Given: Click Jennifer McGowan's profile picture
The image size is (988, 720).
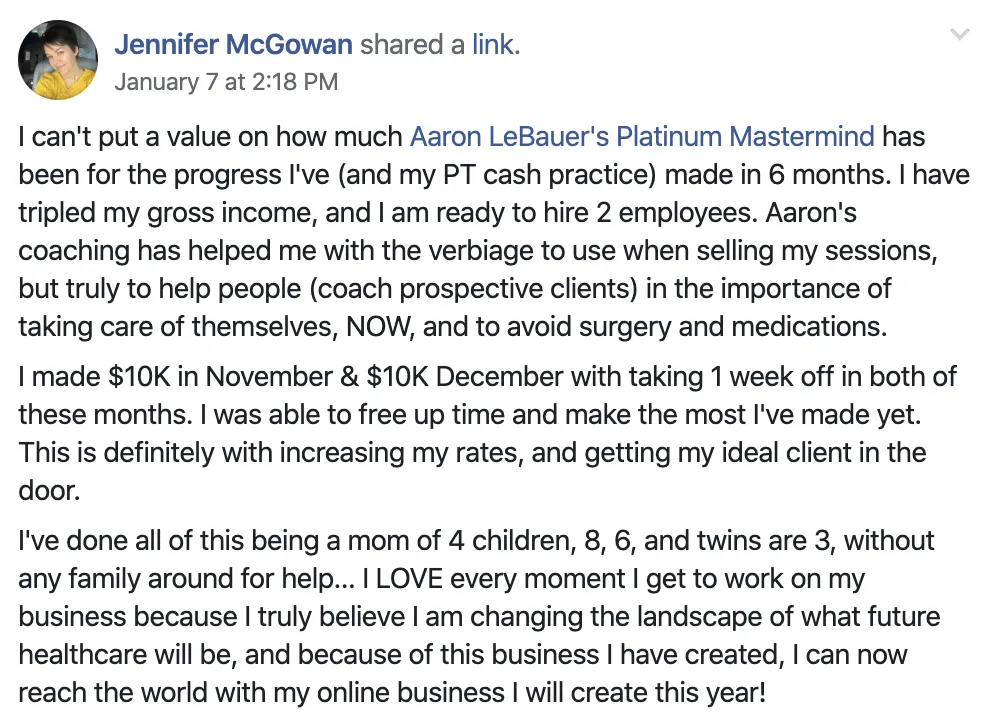Looking at the screenshot, I should tap(57, 59).
